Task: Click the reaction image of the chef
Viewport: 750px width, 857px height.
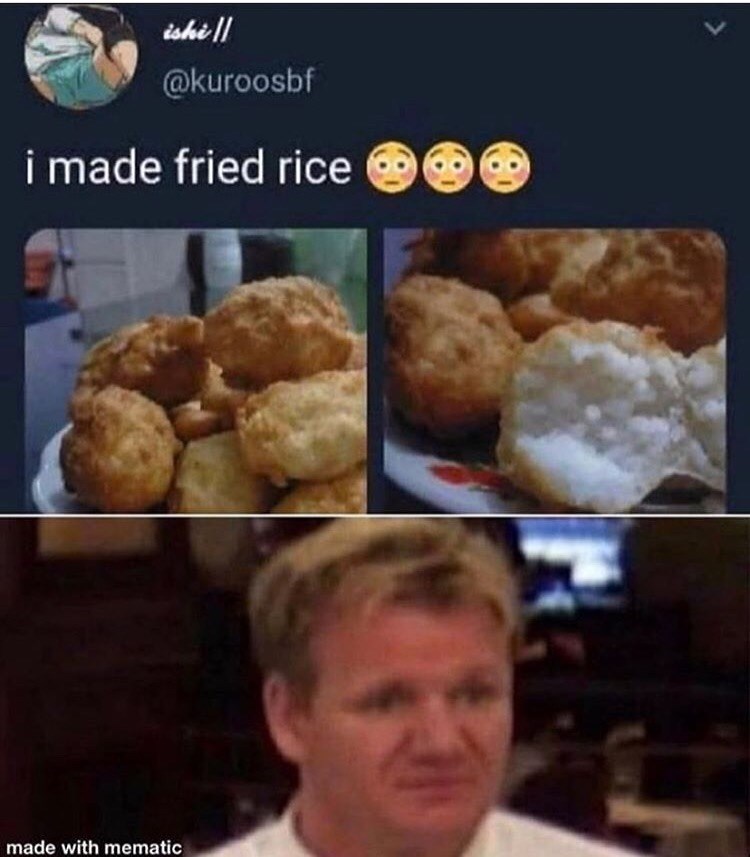Action: click(x=375, y=686)
